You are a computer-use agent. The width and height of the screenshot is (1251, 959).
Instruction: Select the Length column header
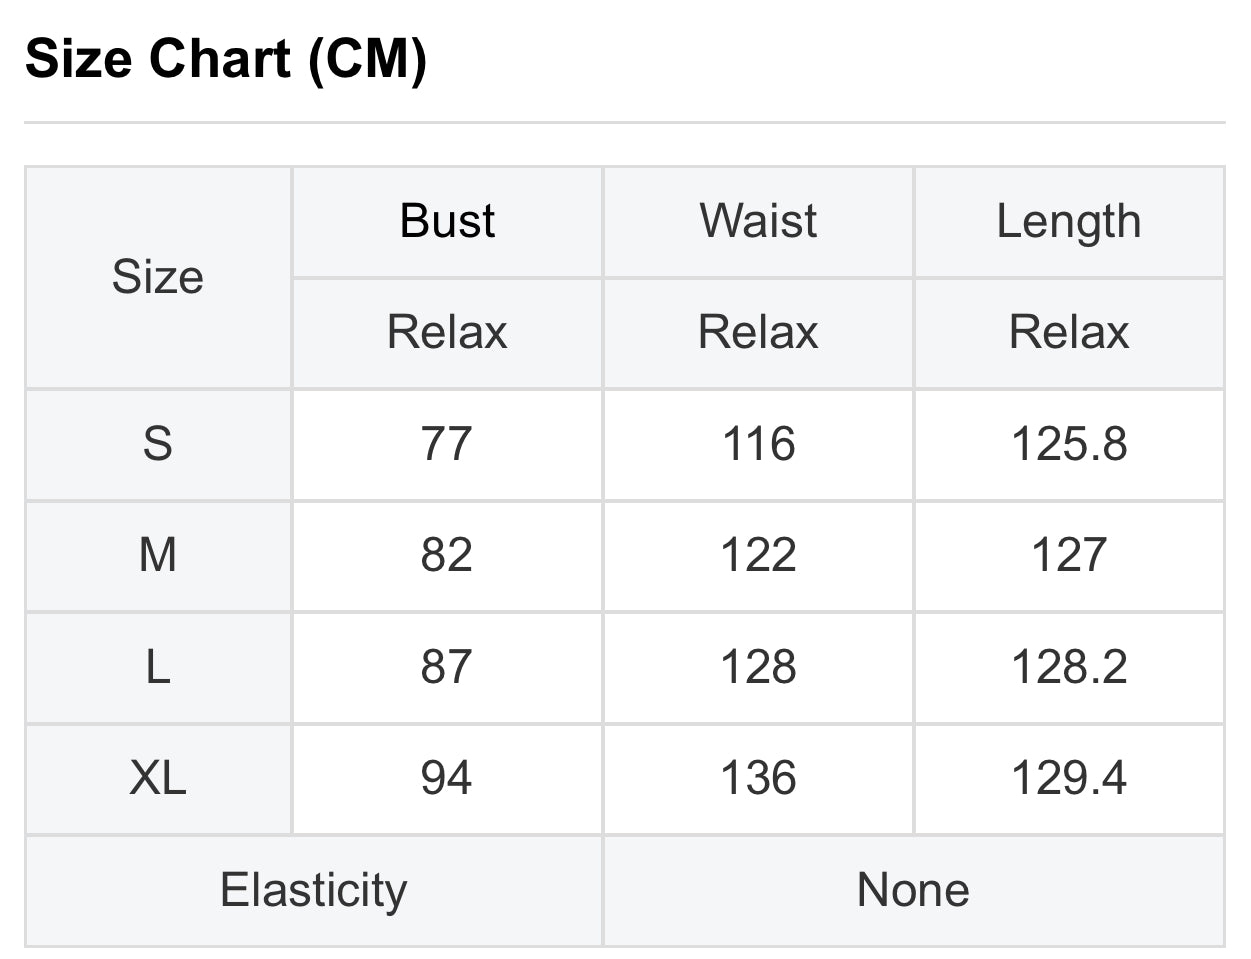tap(1068, 221)
